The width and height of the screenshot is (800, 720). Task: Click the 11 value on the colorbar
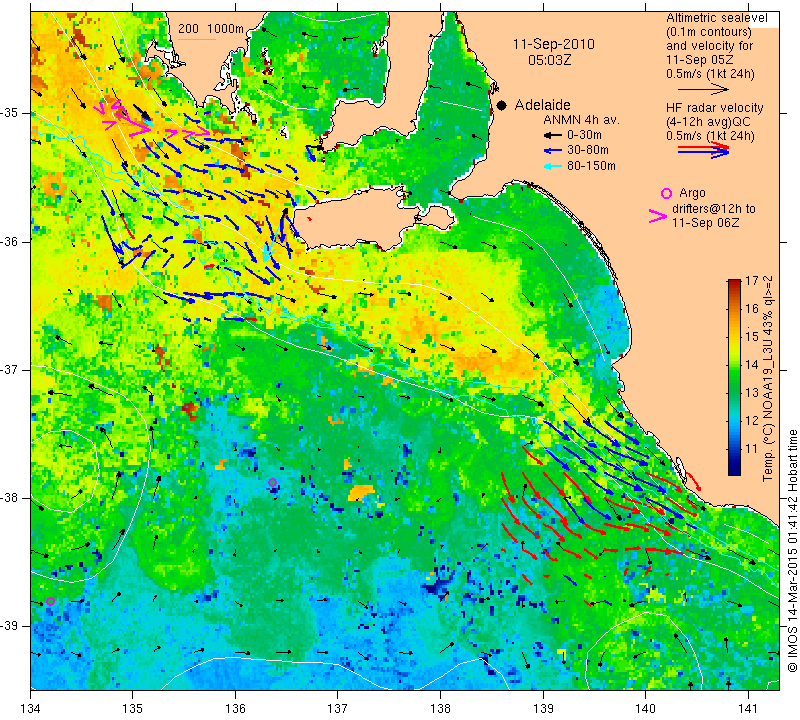pos(752,449)
